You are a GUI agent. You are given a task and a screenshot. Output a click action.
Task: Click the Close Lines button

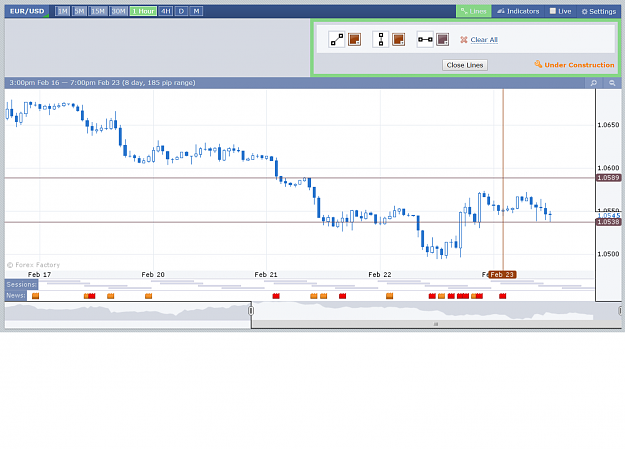point(465,65)
